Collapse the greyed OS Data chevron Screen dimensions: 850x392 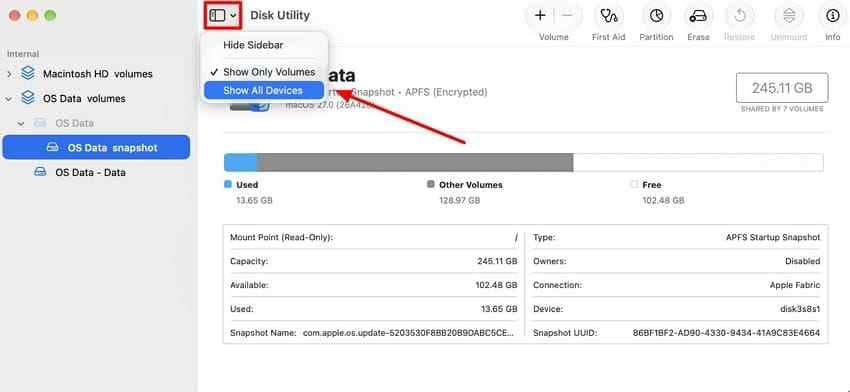[21, 124]
